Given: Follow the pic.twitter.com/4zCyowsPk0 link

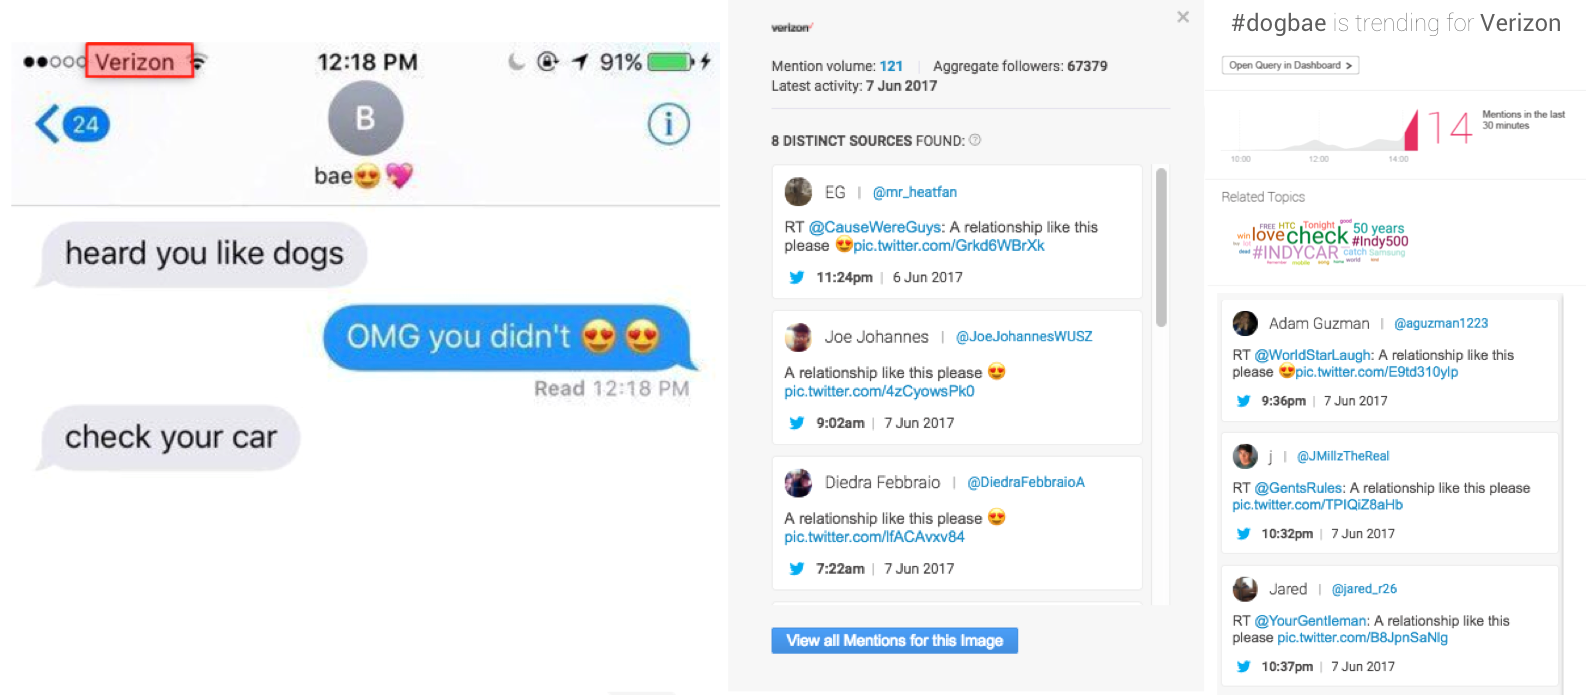Looking at the screenshot, I should point(879,391).
